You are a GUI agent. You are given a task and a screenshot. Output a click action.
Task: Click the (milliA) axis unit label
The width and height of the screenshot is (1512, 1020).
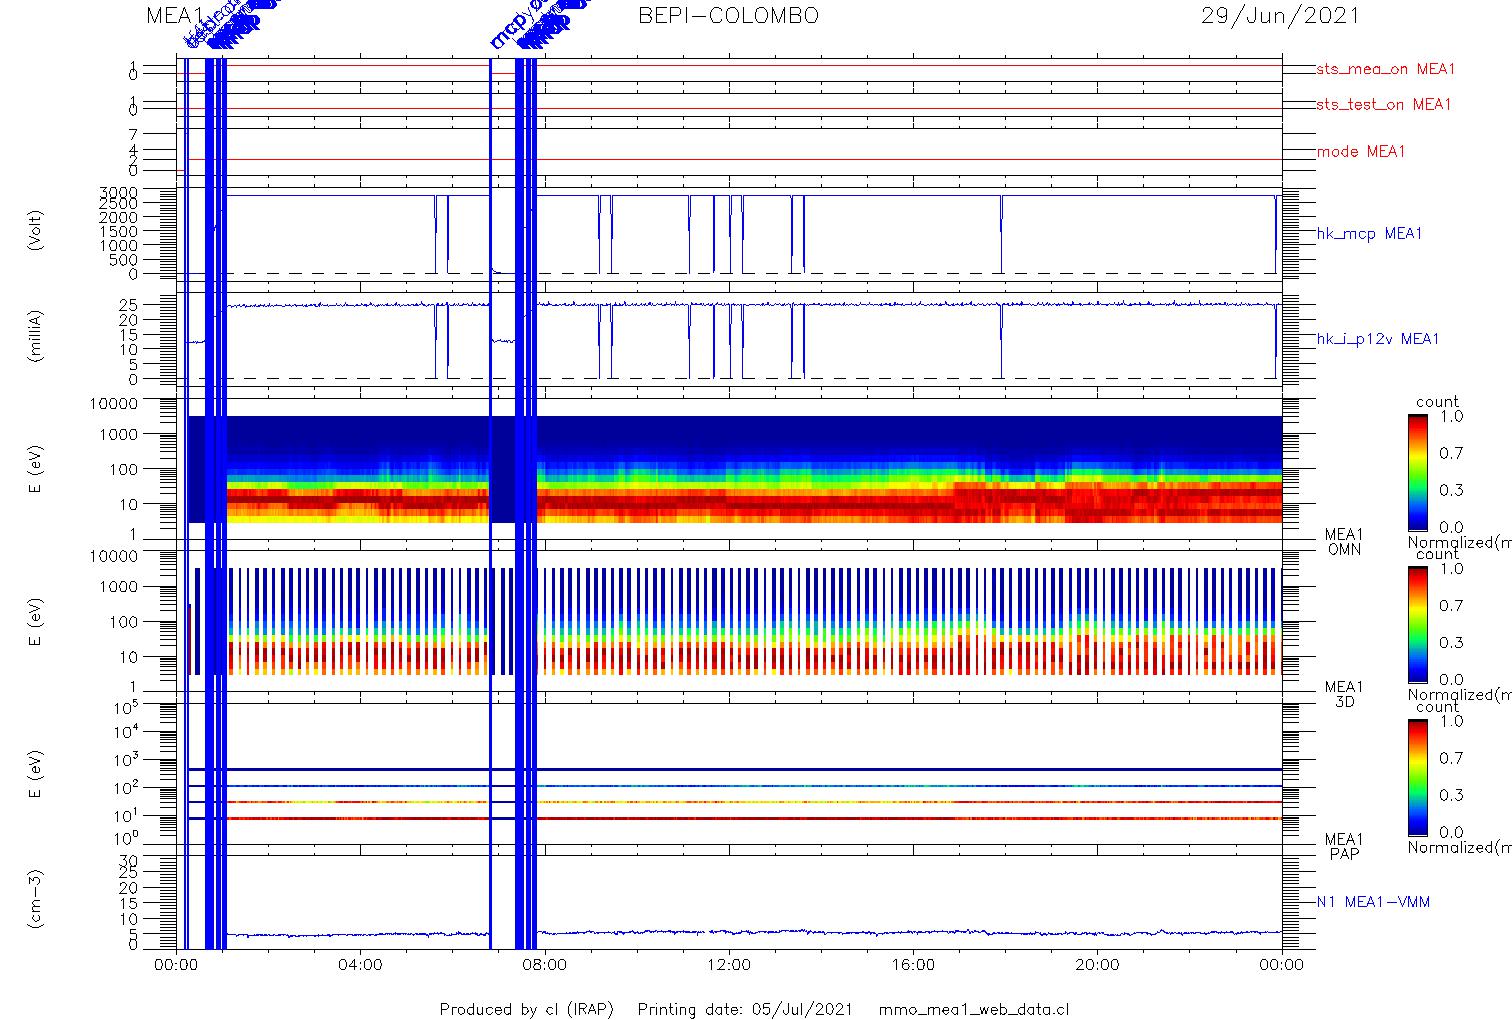(x=36, y=336)
